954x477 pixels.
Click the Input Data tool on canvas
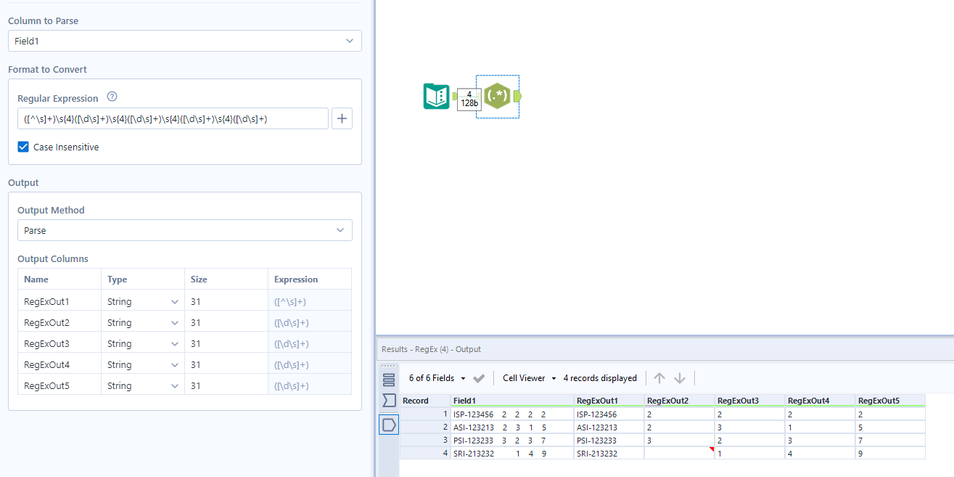tap(436, 96)
